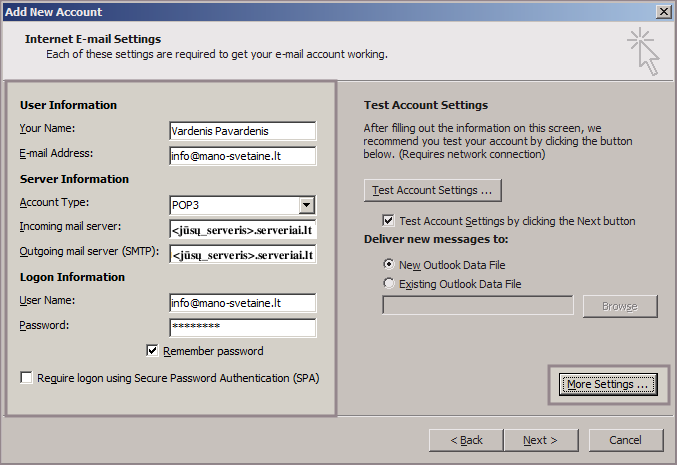
Task: Uncheck the Remember password checkbox
Action: 153,351
